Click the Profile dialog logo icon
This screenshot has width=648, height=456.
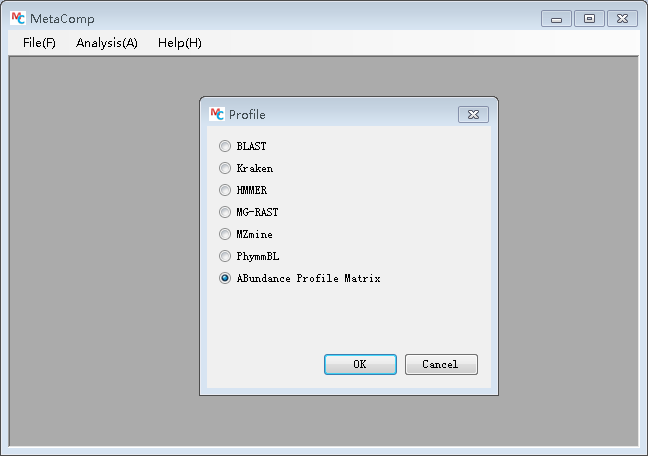(x=216, y=114)
